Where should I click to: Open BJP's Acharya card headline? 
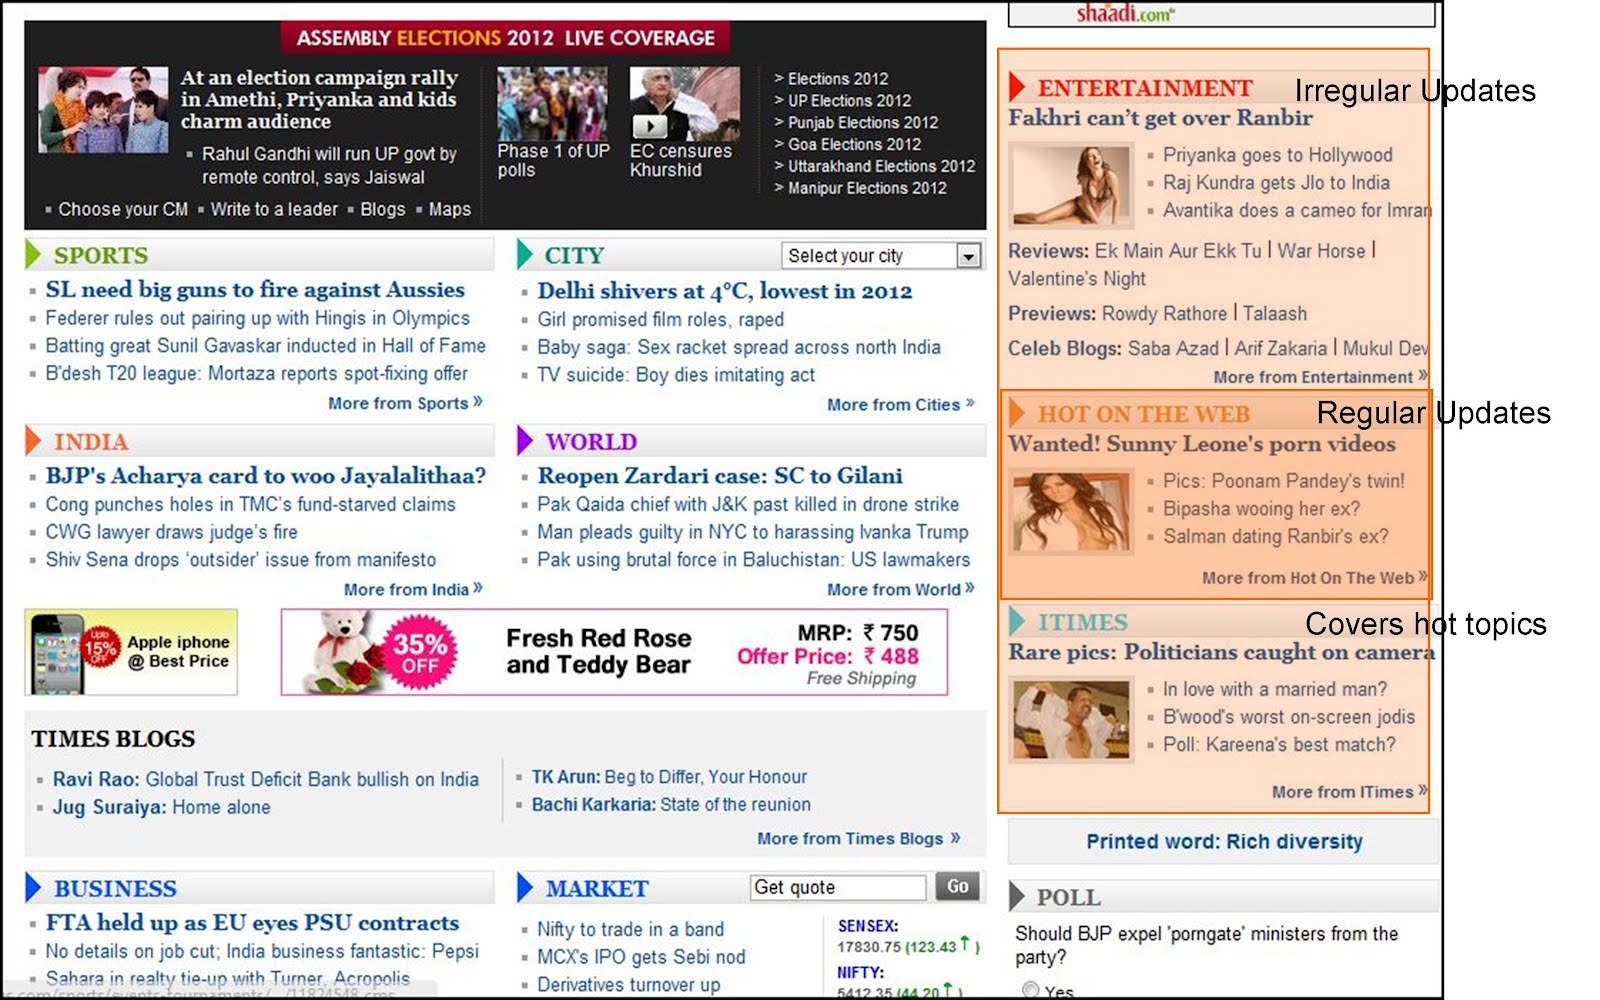(266, 475)
